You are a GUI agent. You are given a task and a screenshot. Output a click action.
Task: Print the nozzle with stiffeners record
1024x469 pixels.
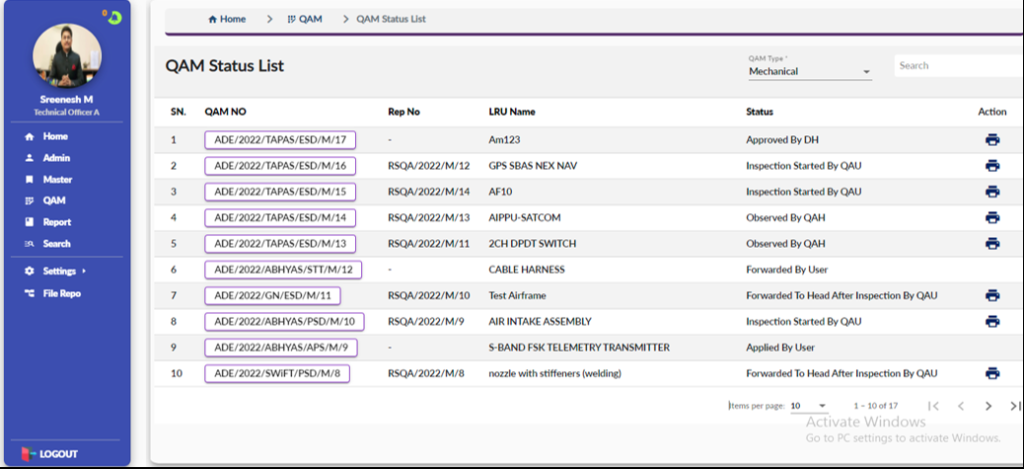click(992, 373)
